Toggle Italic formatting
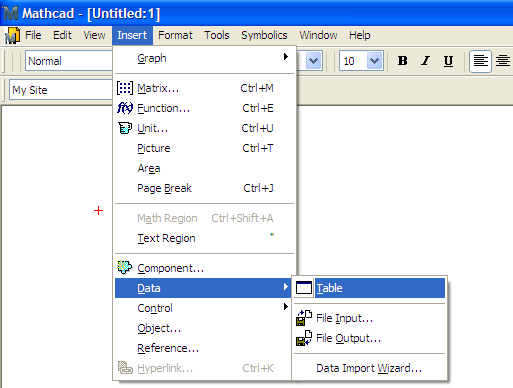This screenshot has height=388, width=513. (x=425, y=61)
